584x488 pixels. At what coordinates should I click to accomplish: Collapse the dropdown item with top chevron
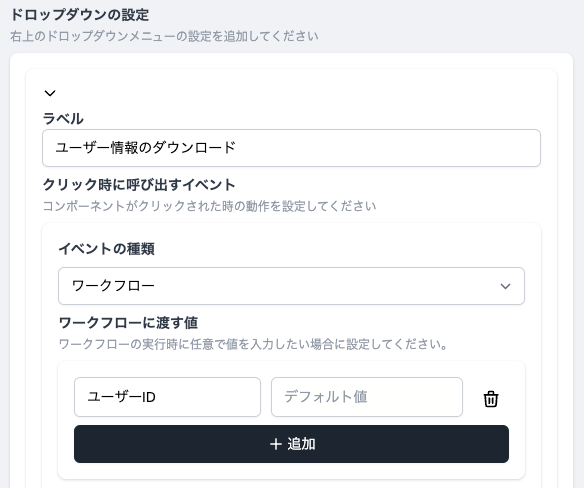pos(50,93)
